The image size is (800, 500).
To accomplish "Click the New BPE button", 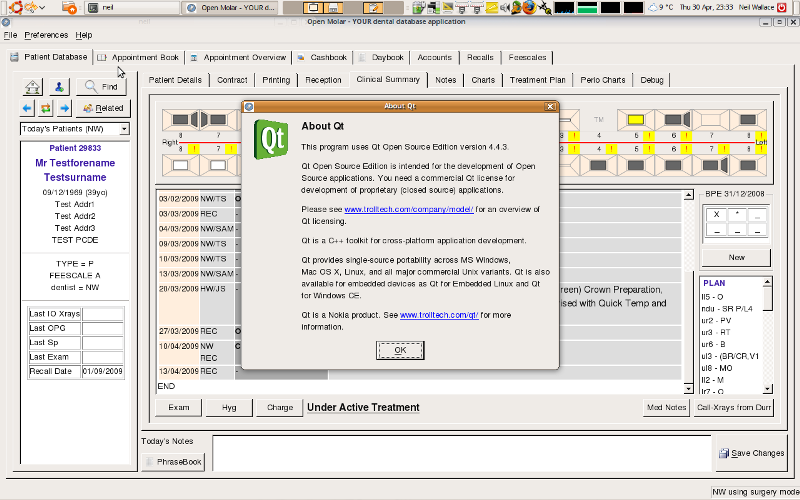I will click(x=735, y=257).
